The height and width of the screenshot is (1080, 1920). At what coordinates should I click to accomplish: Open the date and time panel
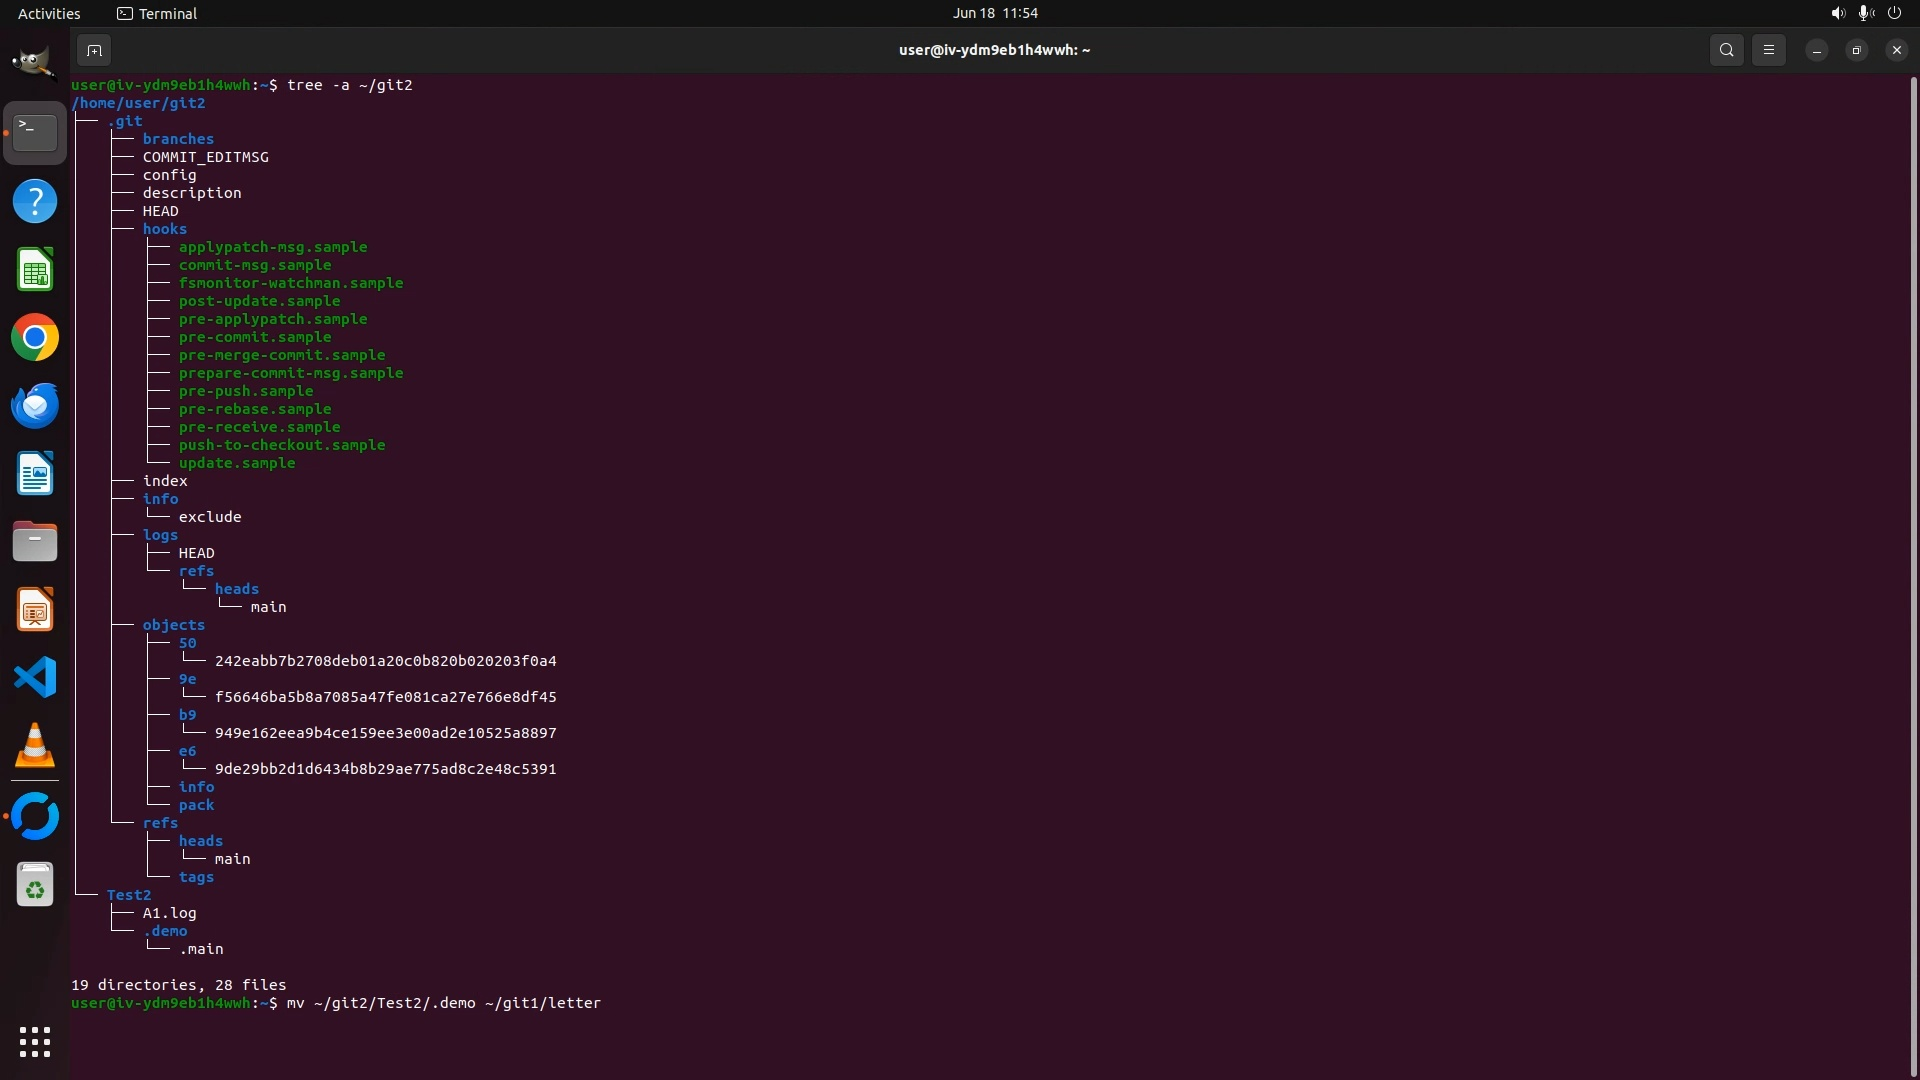tap(994, 13)
